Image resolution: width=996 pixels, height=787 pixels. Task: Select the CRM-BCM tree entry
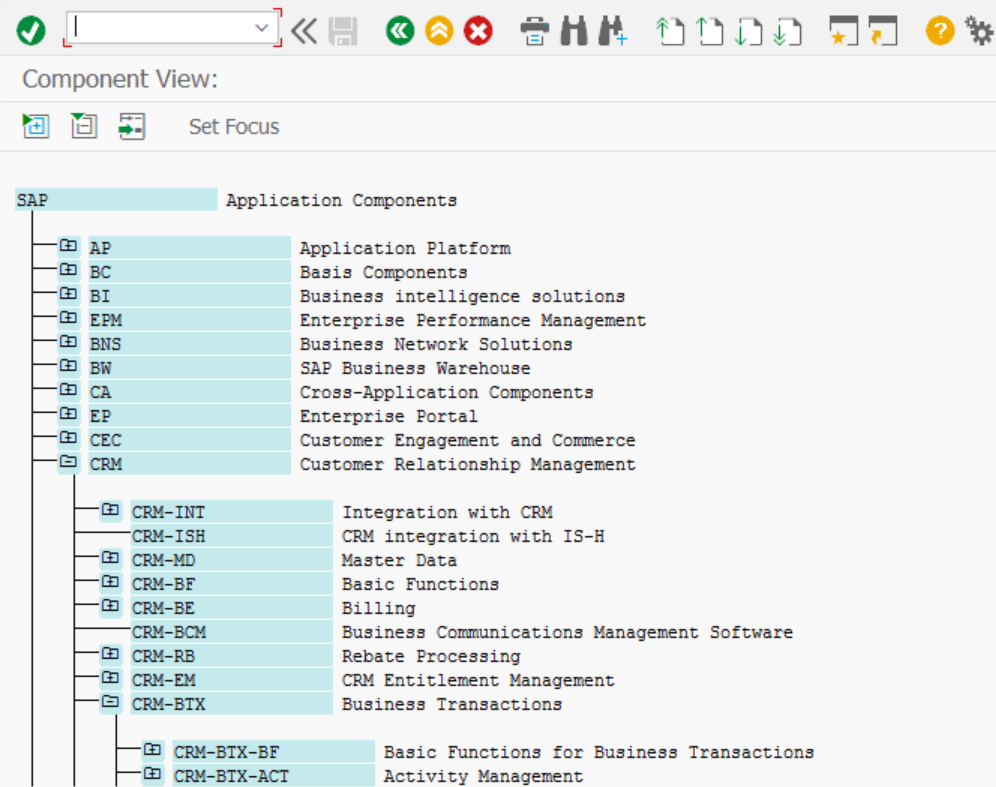pyautogui.click(x=232, y=632)
